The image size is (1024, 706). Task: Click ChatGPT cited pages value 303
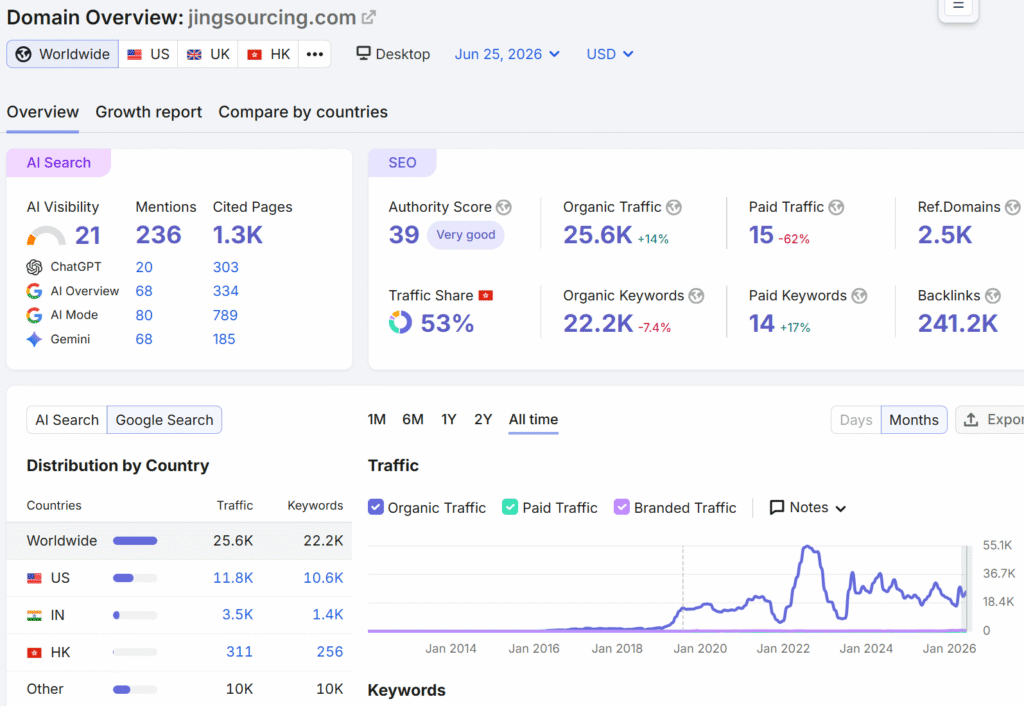226,267
